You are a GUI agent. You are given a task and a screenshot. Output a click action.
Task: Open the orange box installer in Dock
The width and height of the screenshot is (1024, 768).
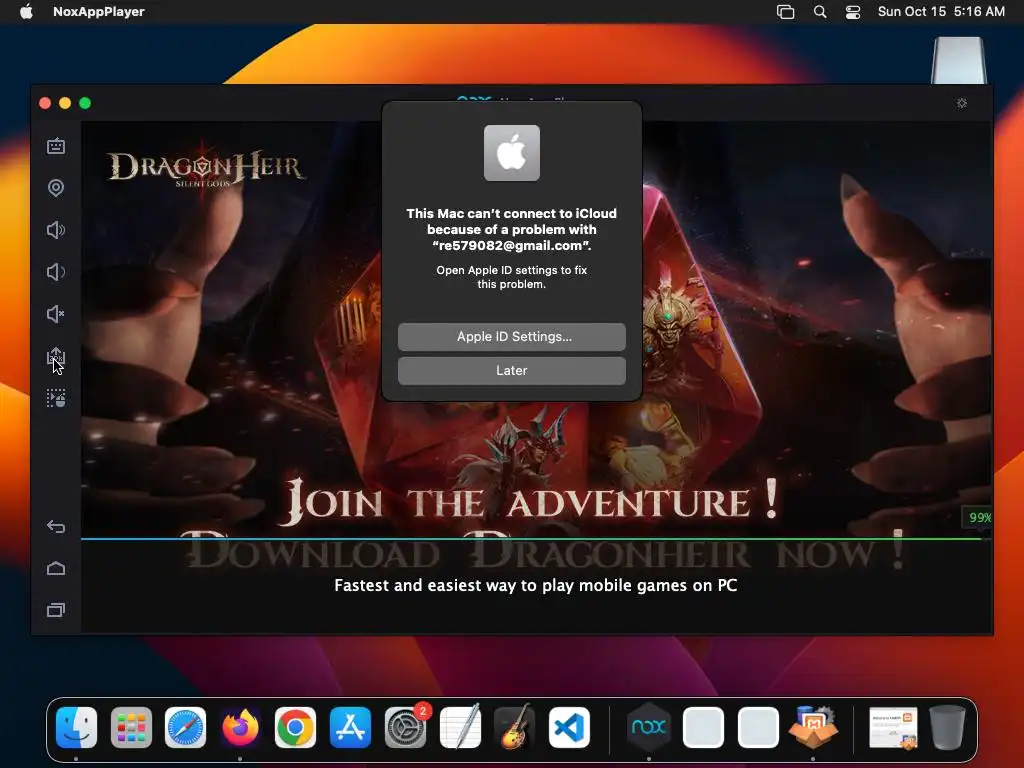813,728
